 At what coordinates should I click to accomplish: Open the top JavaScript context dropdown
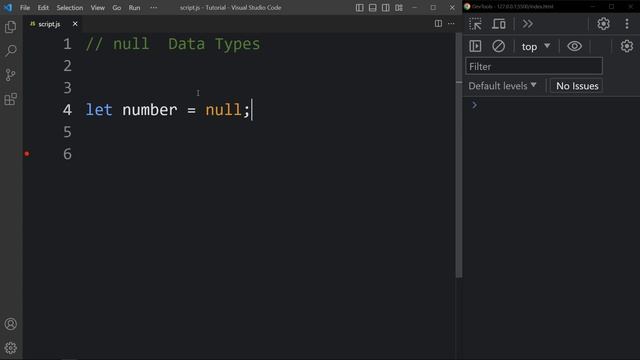pos(536,47)
